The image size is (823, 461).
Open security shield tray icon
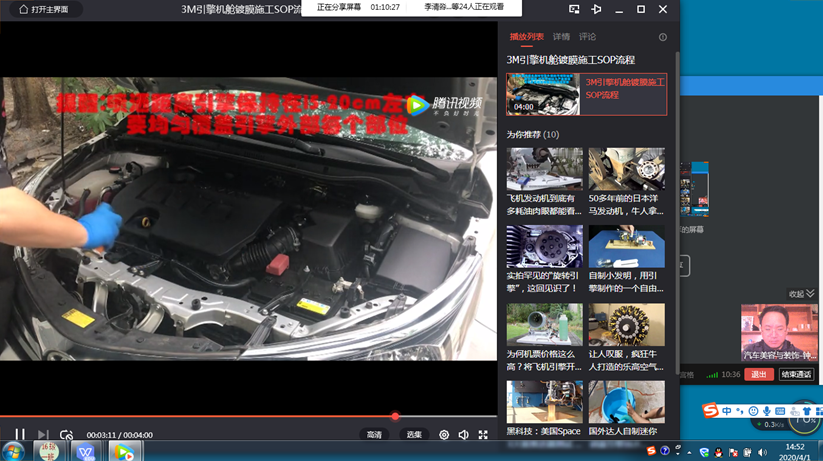[704, 452]
